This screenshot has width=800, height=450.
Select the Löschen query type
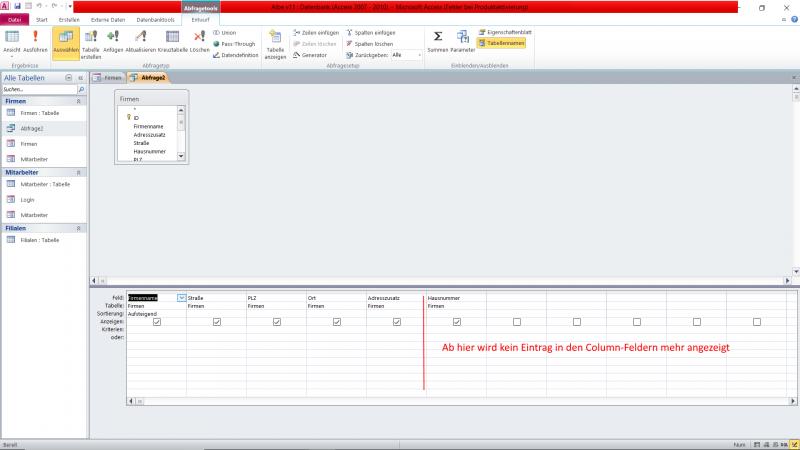click(199, 42)
